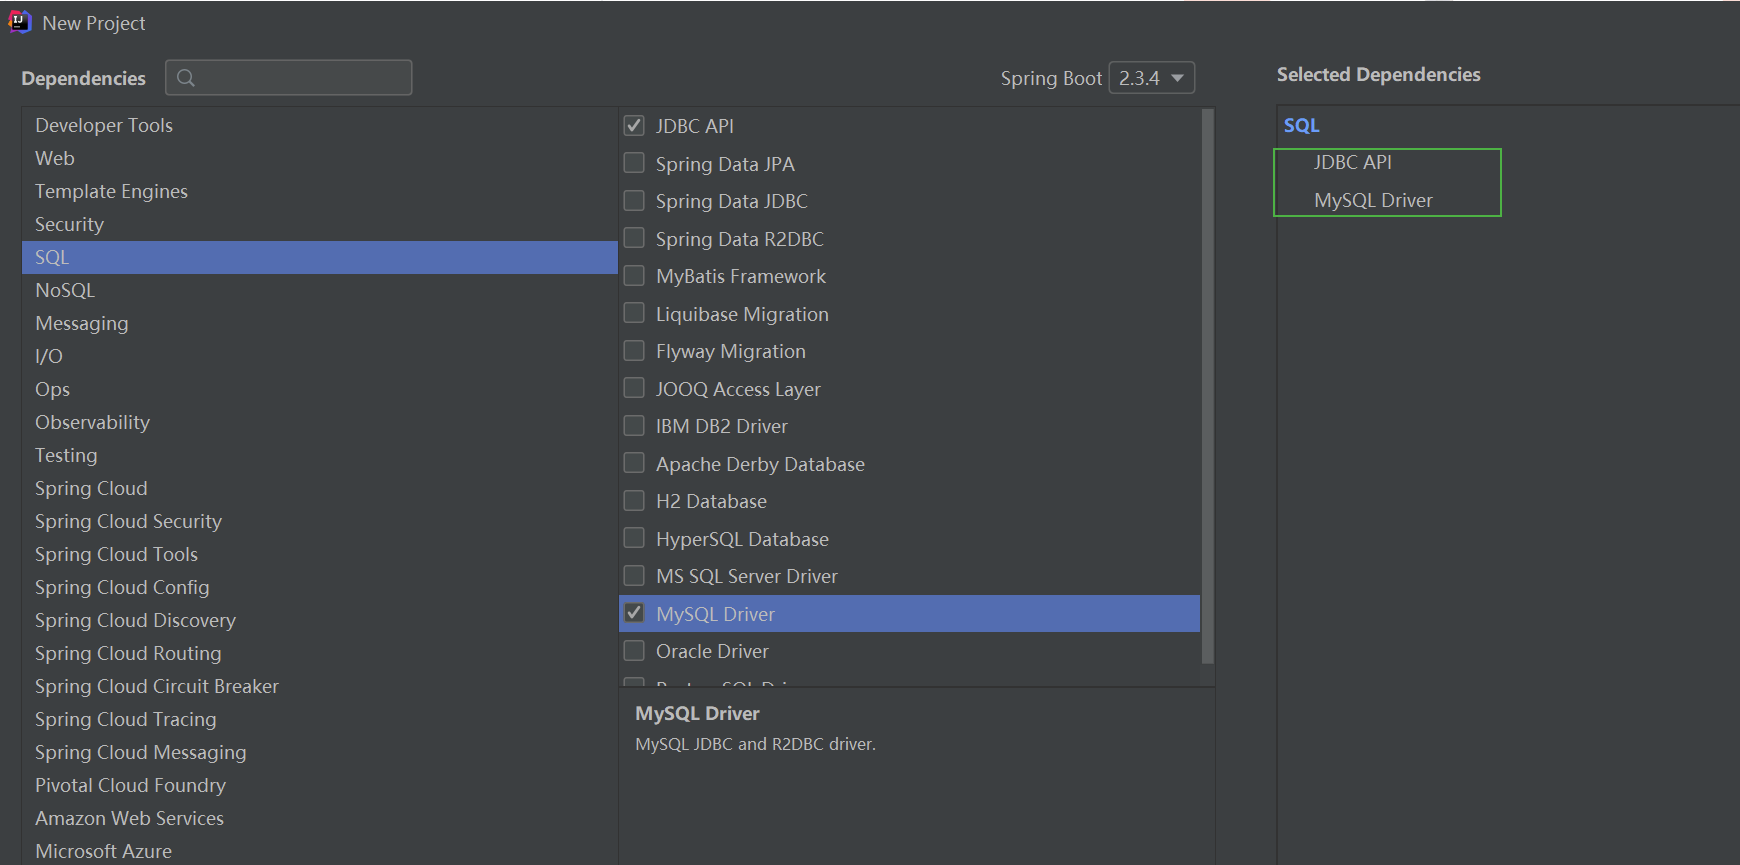Select the Spring Cloud Routing category
Image resolution: width=1740 pixels, height=865 pixels.
[320, 653]
